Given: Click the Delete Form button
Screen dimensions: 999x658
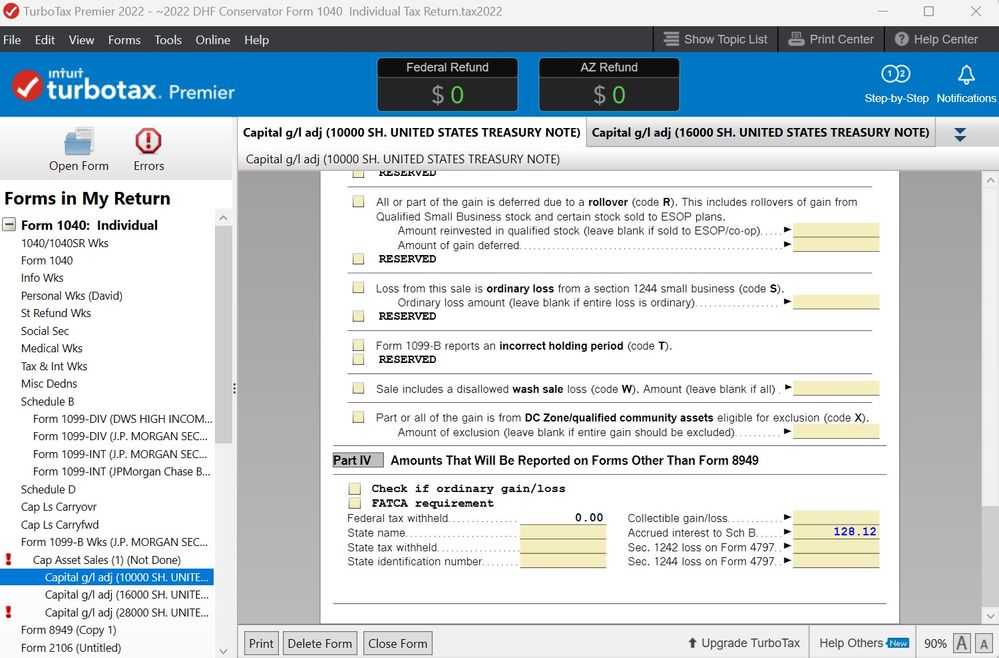Looking at the screenshot, I should (320, 643).
